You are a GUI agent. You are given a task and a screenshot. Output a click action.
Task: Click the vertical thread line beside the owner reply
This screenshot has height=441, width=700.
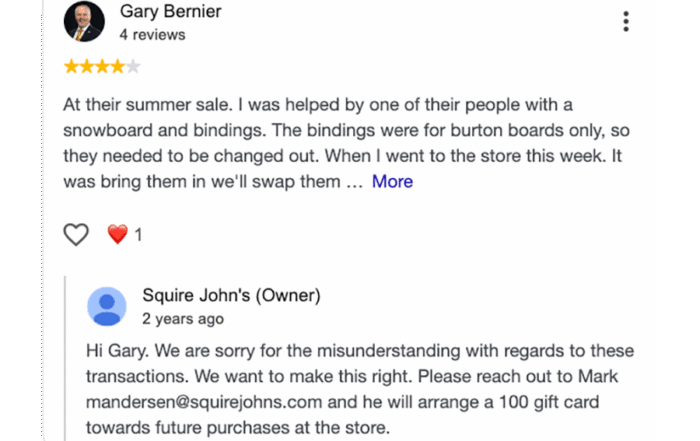pos(65,358)
